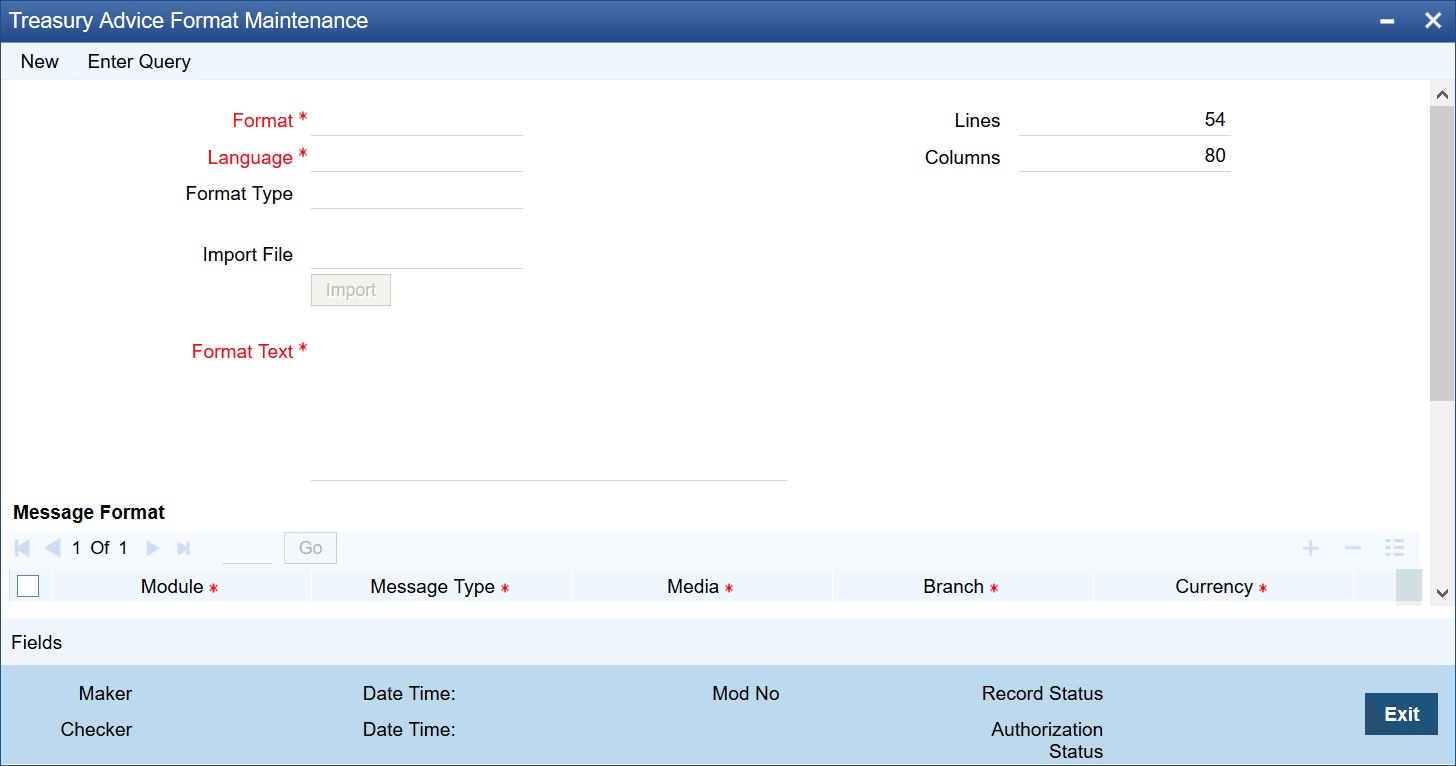Focus the Format input field
Viewport: 1456px width, 766px height.
click(x=417, y=120)
